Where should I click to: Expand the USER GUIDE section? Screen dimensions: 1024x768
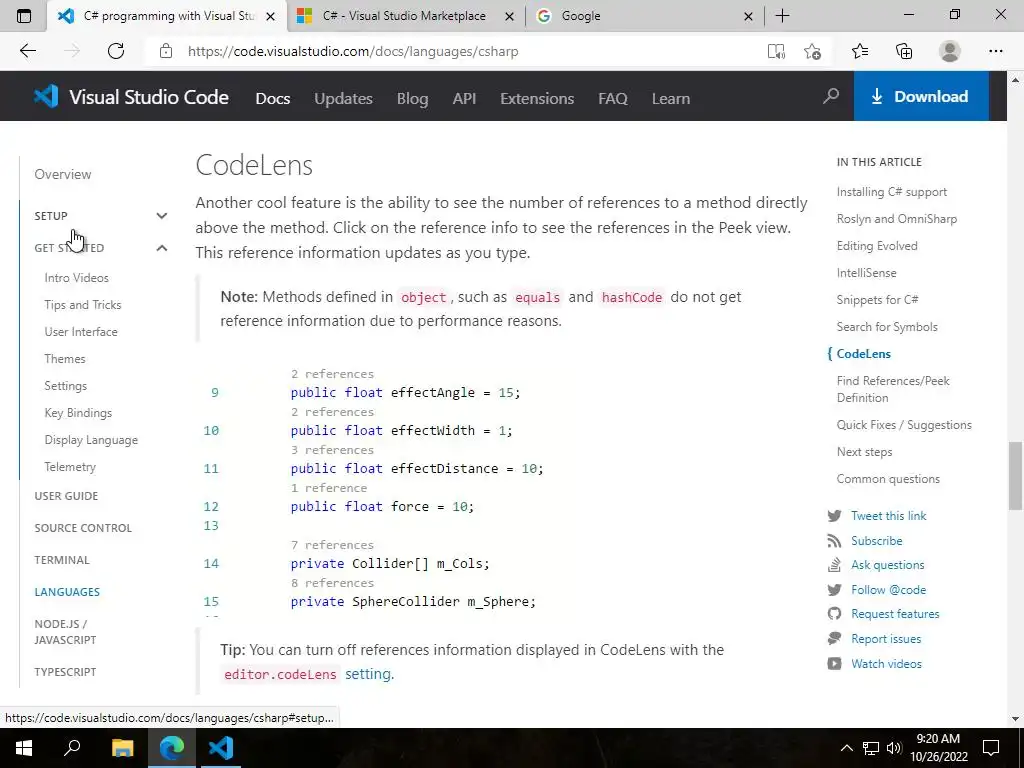[66, 496]
